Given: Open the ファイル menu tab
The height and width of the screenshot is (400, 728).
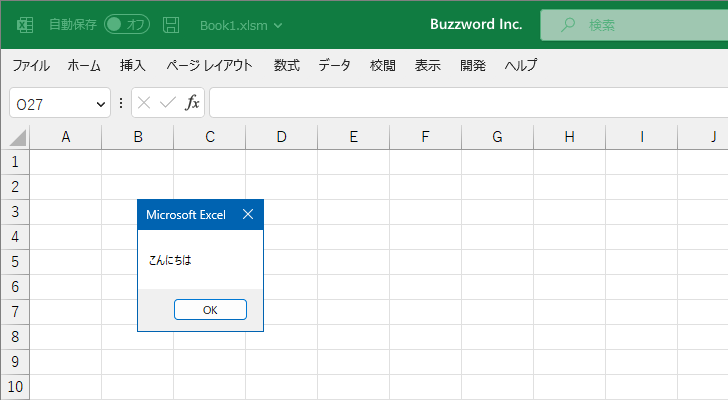Looking at the screenshot, I should [x=31, y=66].
